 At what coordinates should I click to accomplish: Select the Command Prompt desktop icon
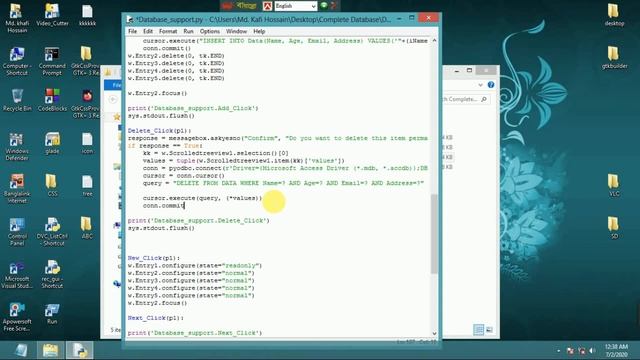coord(52,61)
